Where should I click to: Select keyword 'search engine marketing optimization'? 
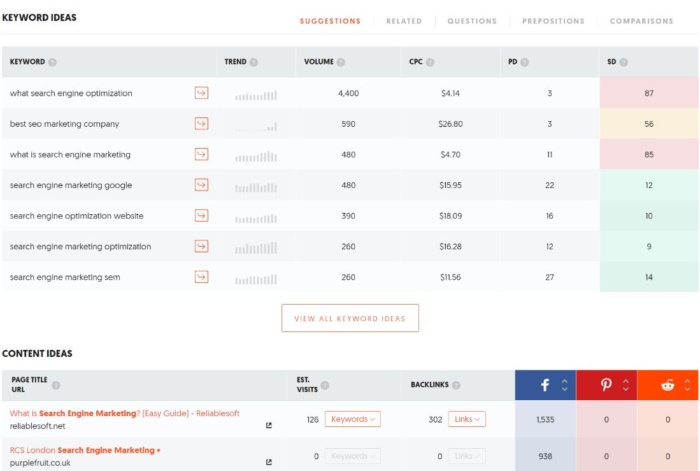80,246
